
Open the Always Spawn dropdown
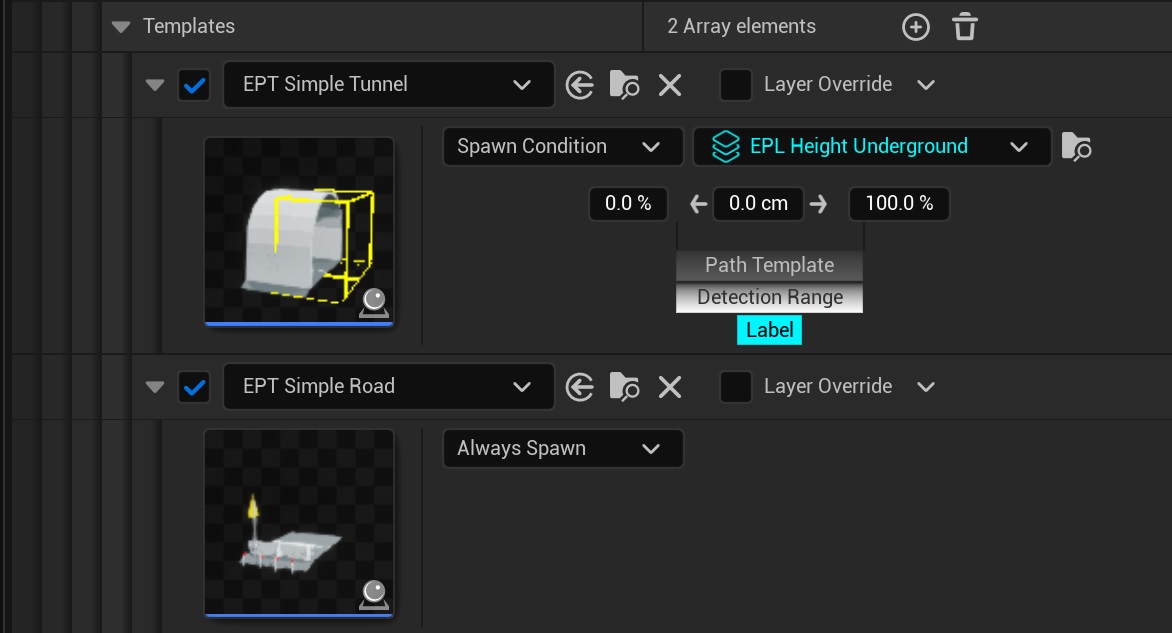click(x=562, y=449)
